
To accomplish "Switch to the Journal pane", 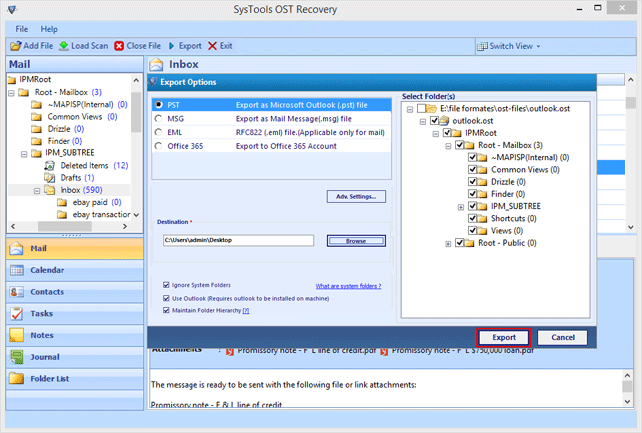I will (75, 357).
